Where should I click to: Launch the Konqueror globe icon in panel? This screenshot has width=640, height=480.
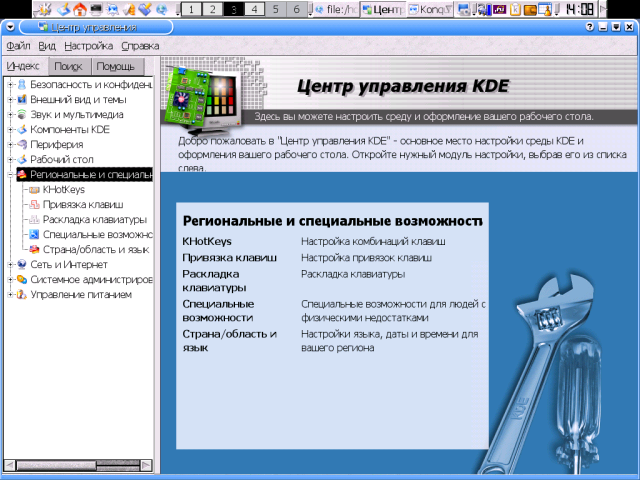pos(162,9)
